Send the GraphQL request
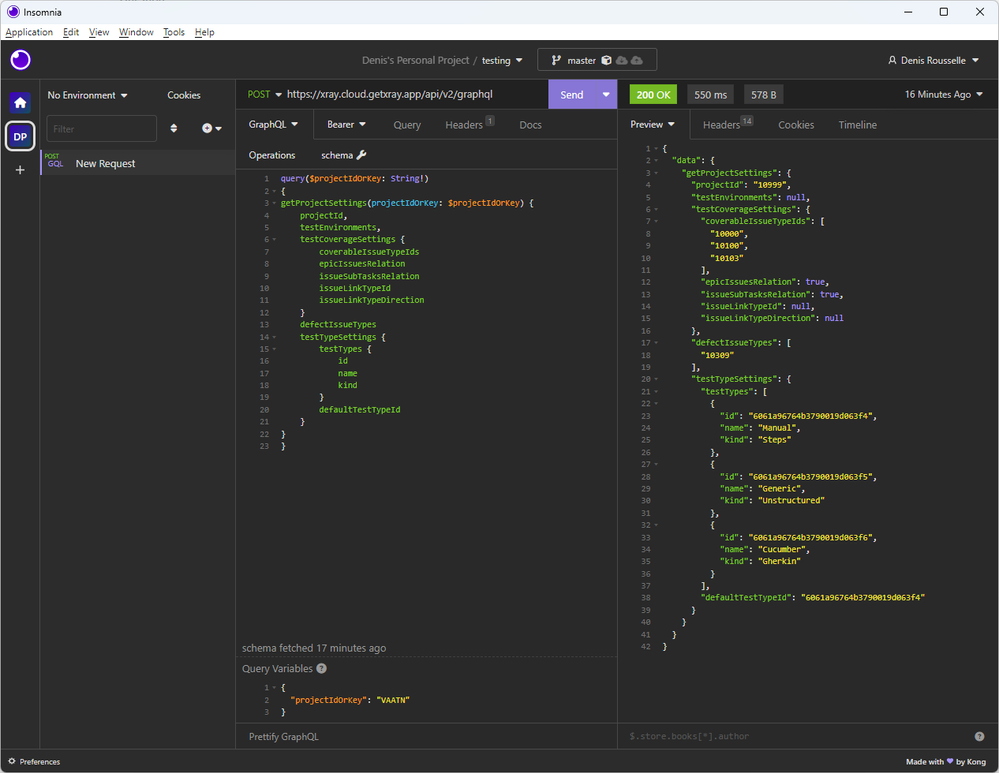Image resolution: width=999 pixels, height=773 pixels. pos(571,94)
